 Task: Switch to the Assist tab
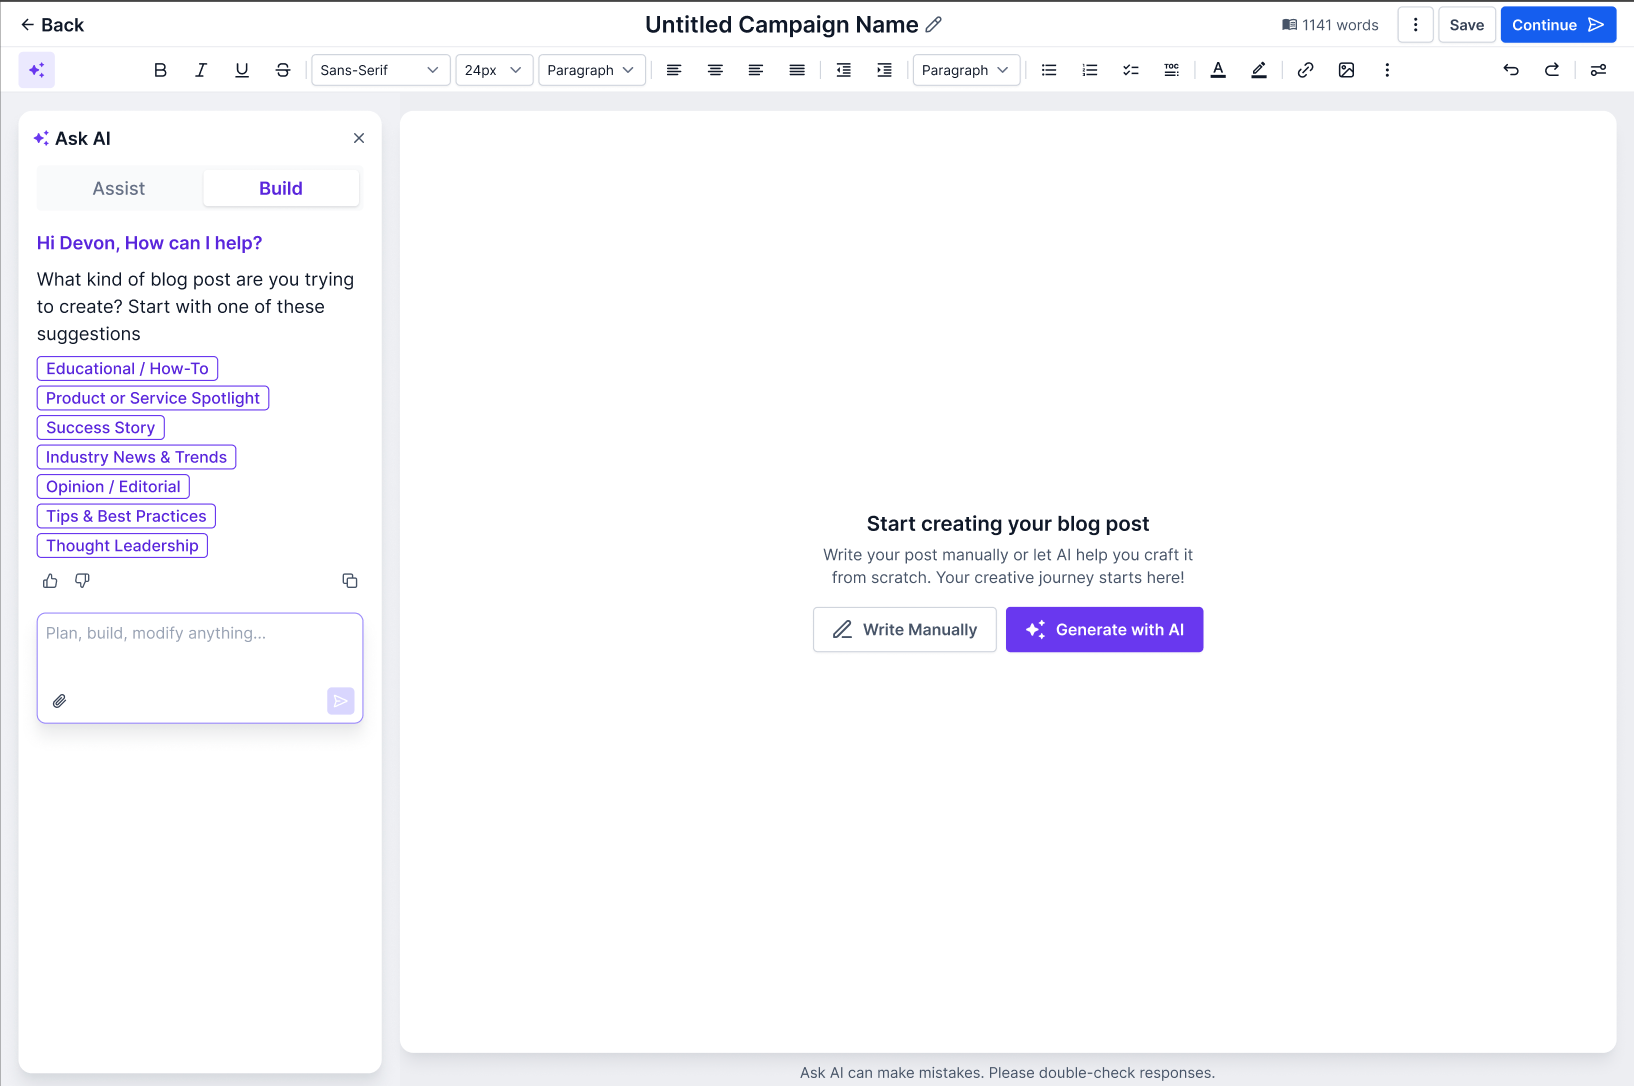(119, 188)
